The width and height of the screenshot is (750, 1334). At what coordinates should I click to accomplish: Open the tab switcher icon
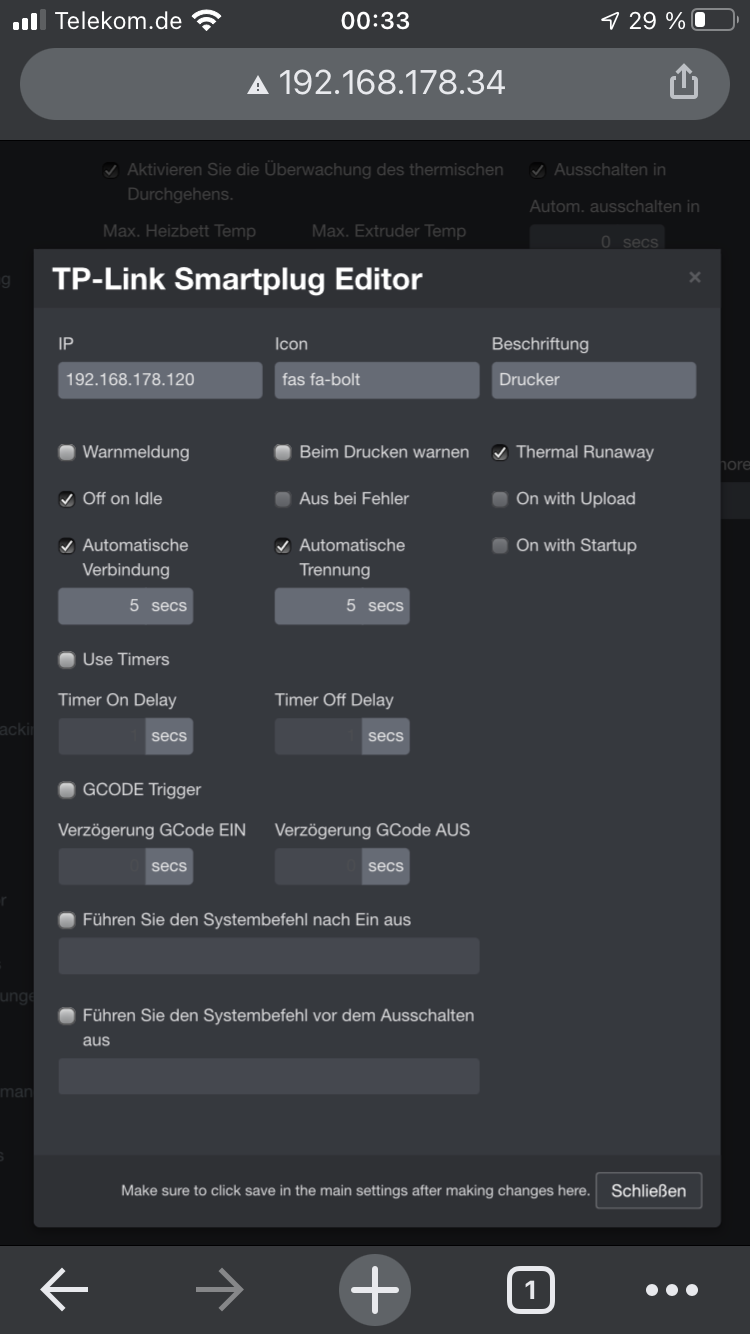tap(530, 1290)
